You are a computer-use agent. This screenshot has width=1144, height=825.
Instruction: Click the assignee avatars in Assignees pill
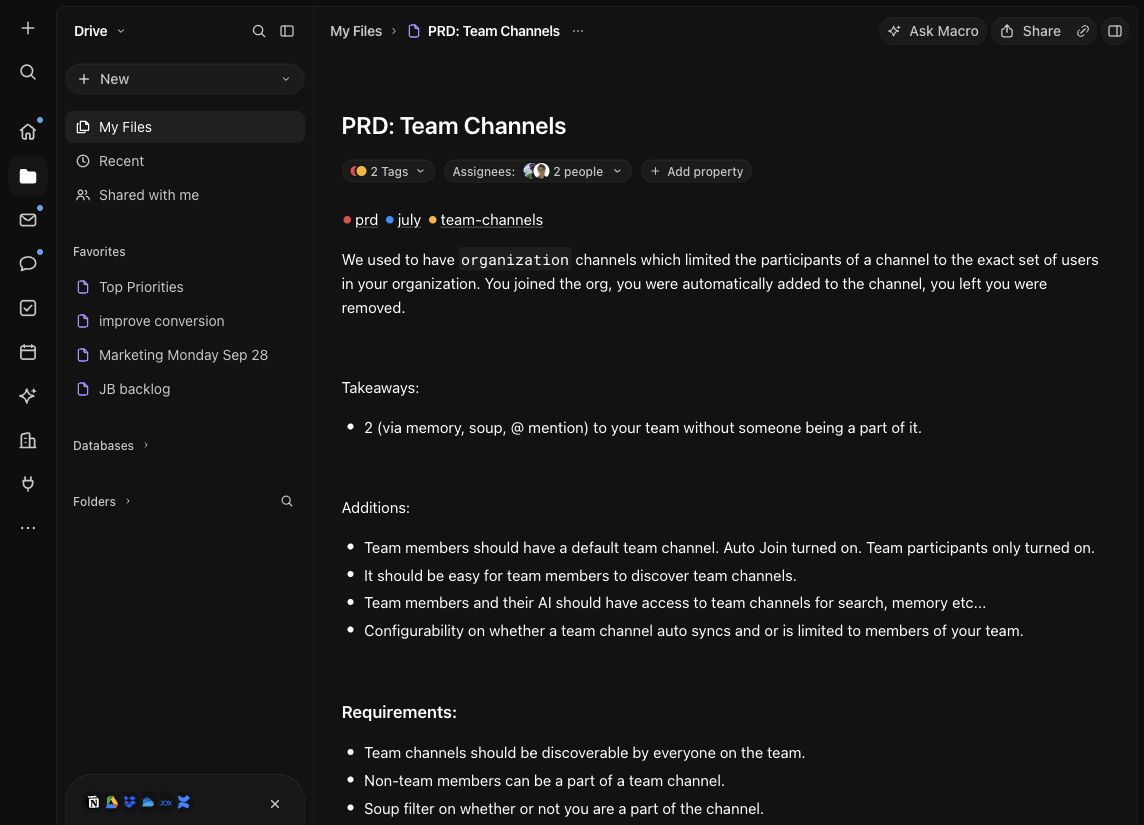click(537, 171)
